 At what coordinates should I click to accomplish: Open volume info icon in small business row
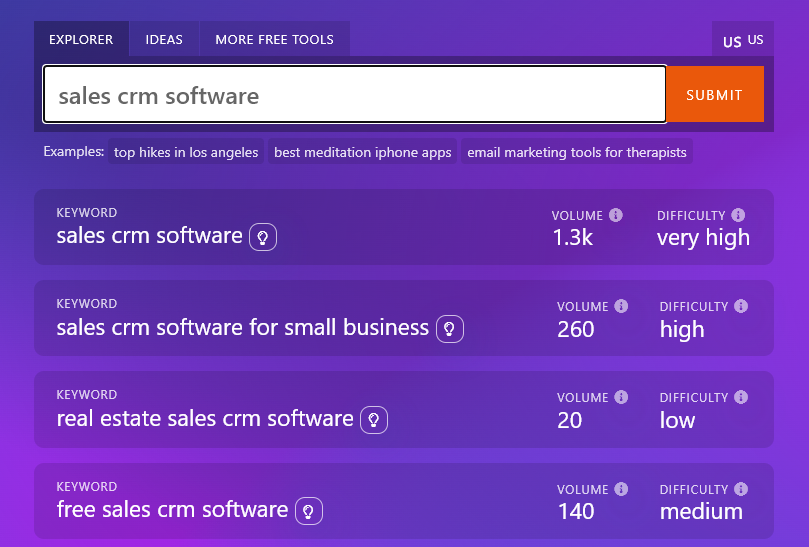pyautogui.click(x=621, y=306)
